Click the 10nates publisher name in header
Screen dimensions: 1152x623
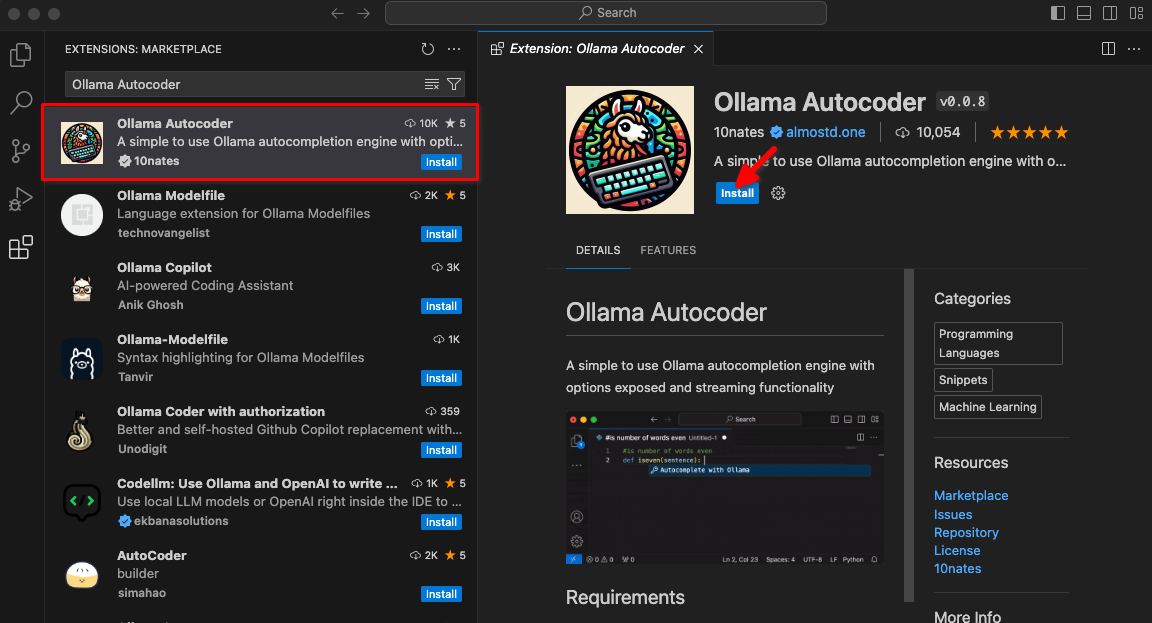click(x=739, y=132)
